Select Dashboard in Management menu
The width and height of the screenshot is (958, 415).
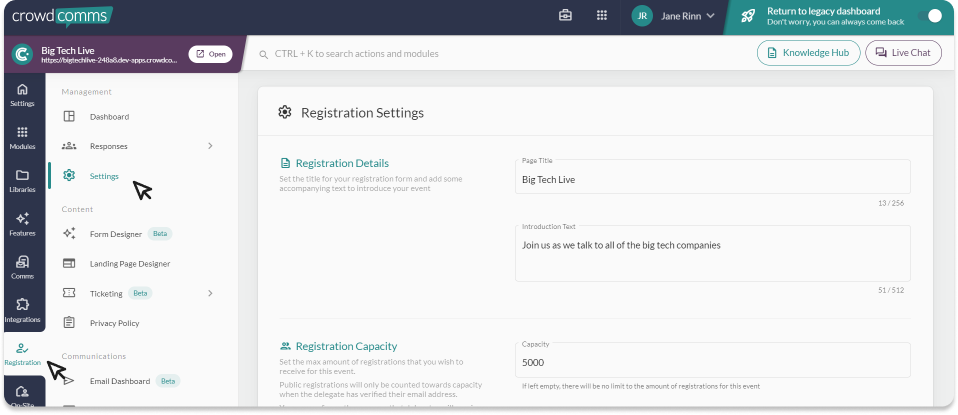pyautogui.click(x=109, y=117)
